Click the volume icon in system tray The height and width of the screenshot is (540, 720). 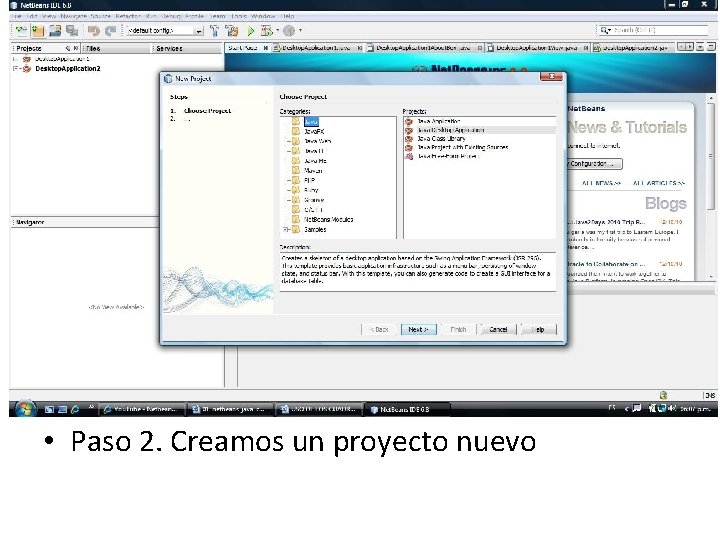pyautogui.click(x=672, y=408)
